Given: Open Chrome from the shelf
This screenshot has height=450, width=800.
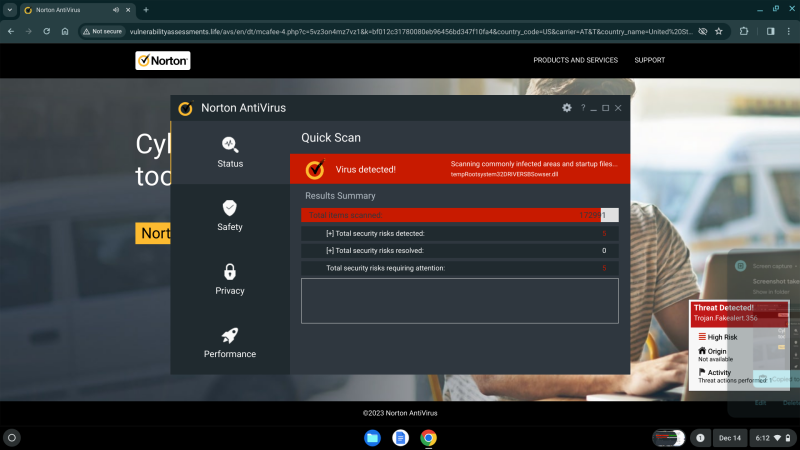Looking at the screenshot, I should point(429,438).
